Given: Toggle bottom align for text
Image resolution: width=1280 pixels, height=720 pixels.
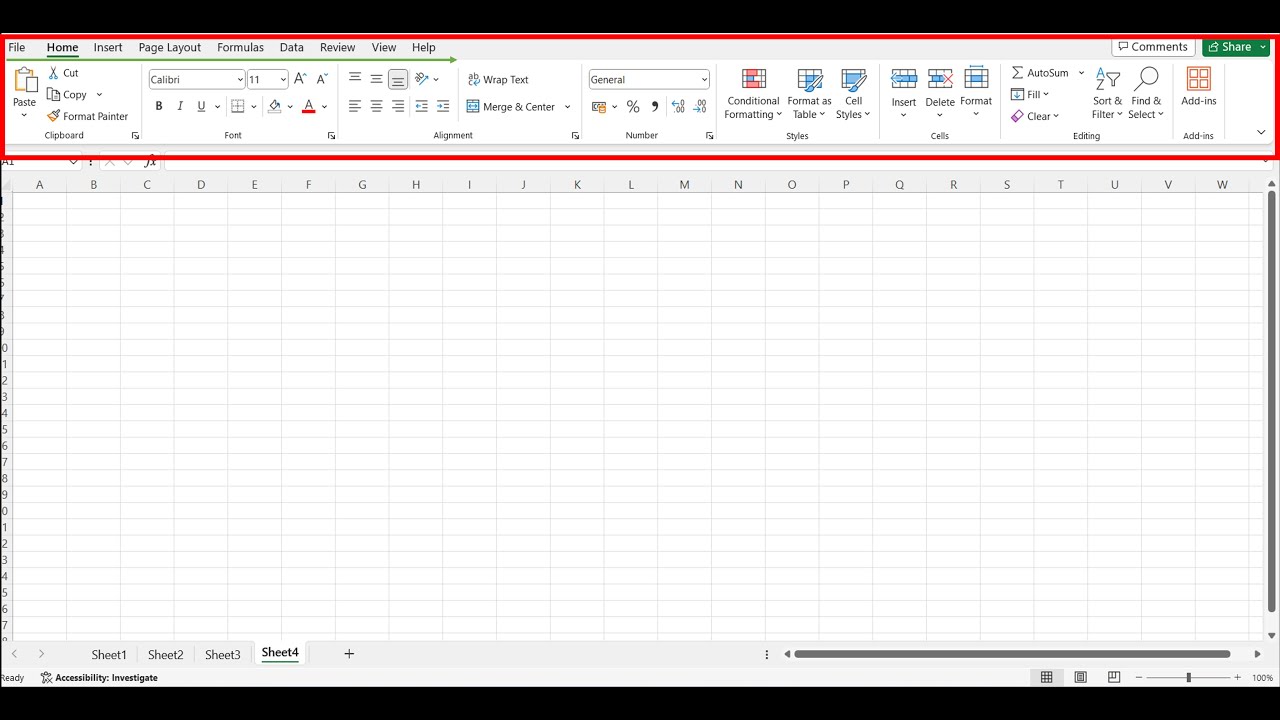Looking at the screenshot, I should [x=398, y=79].
